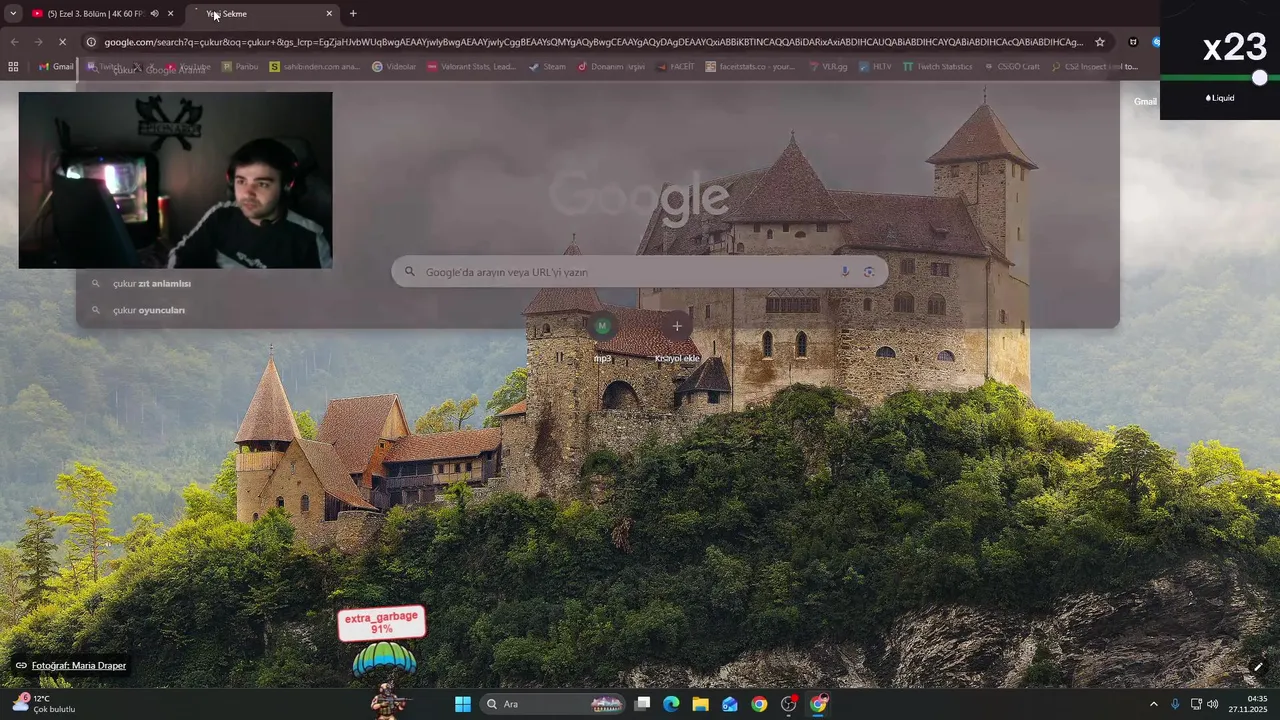Open the HLTV bookmark
Screen dimensions: 1280x720
point(875,67)
